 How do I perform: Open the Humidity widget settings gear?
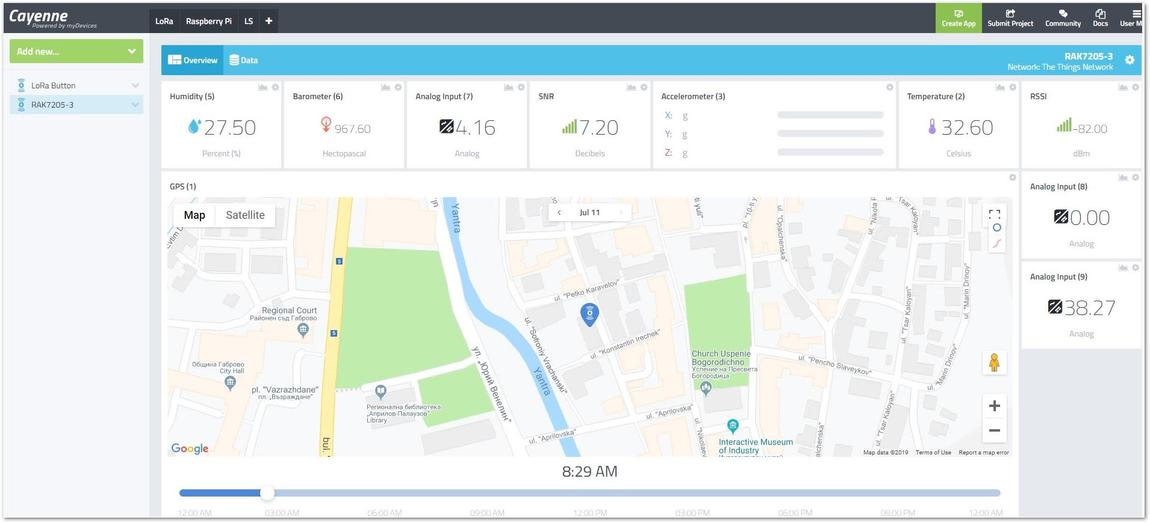coord(275,87)
